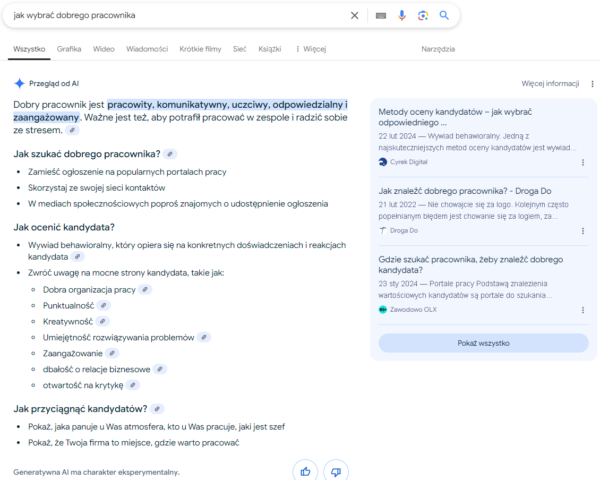Viewport: 600px width, 480px height.
Task: Click the highlighted text 'pracowity, komunikatywny, uczciwy'
Action: (x=189, y=104)
